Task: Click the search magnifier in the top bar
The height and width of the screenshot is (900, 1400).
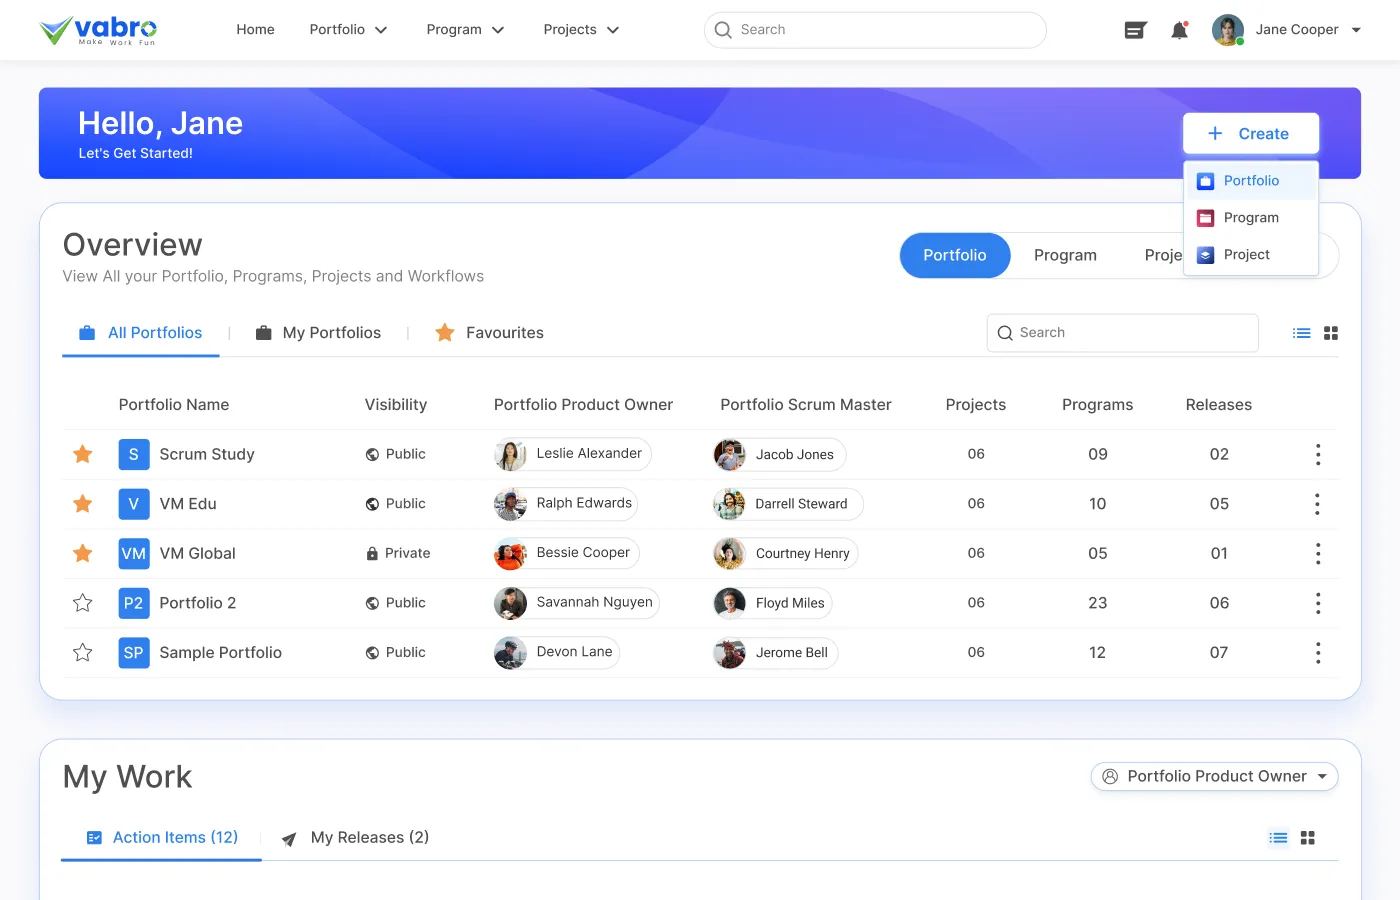Action: pos(723,30)
